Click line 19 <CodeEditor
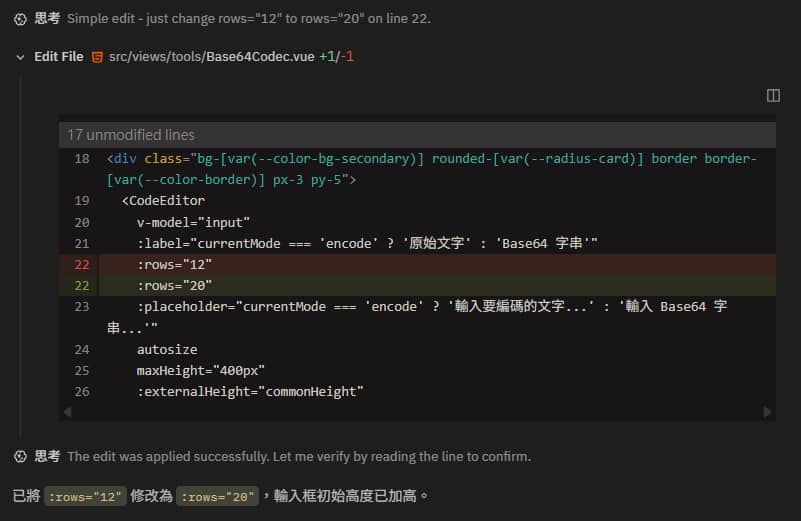 [163, 201]
